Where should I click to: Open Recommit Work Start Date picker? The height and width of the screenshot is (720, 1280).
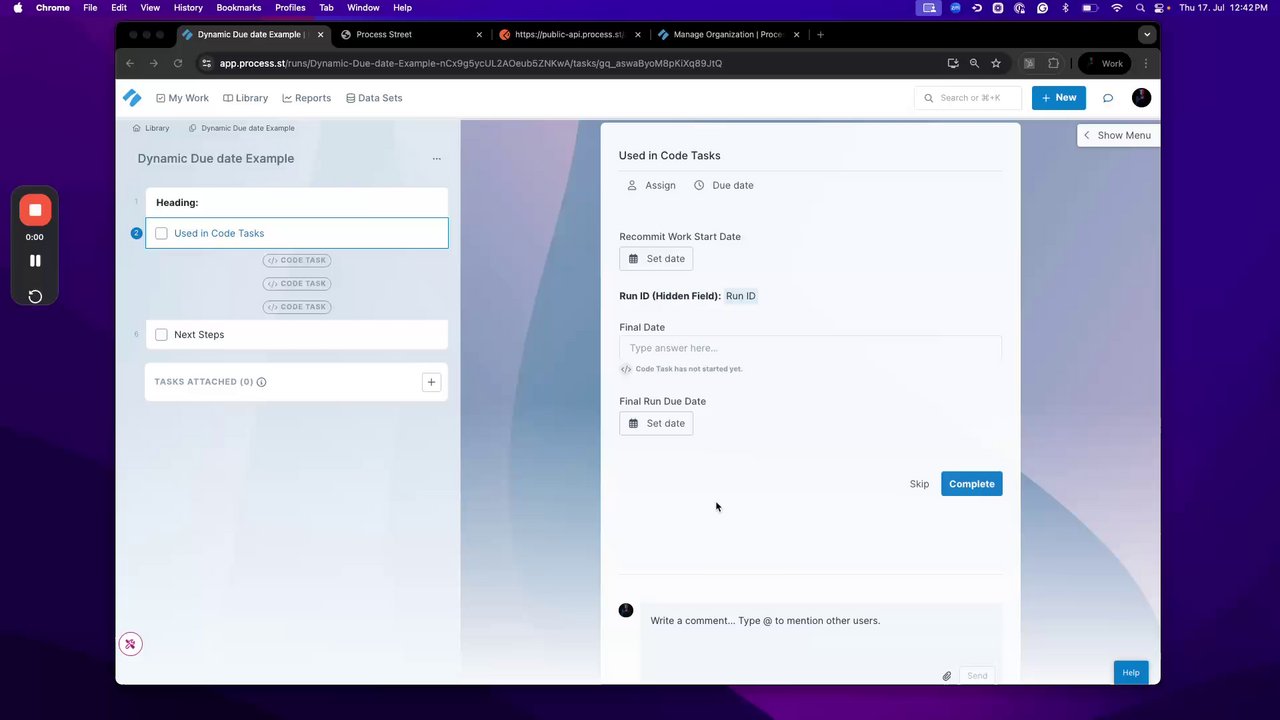coord(656,259)
